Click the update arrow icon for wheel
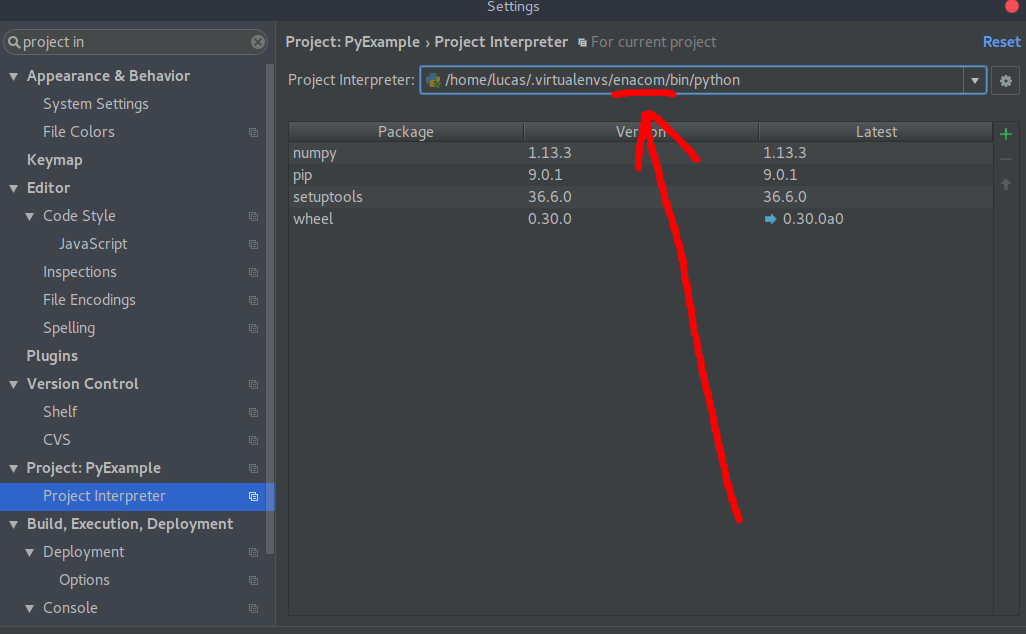This screenshot has height=634, width=1026. pos(770,219)
